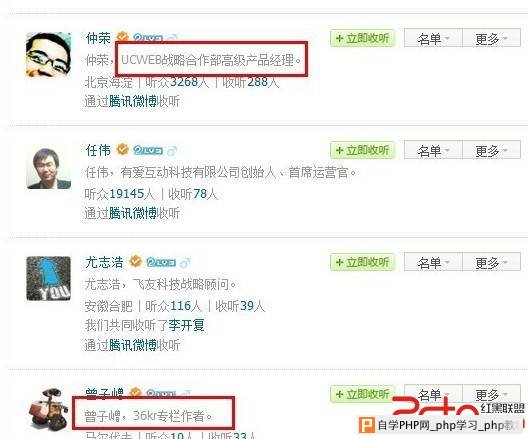Expand the 名单 dropdown for 仲荣

(x=433, y=38)
